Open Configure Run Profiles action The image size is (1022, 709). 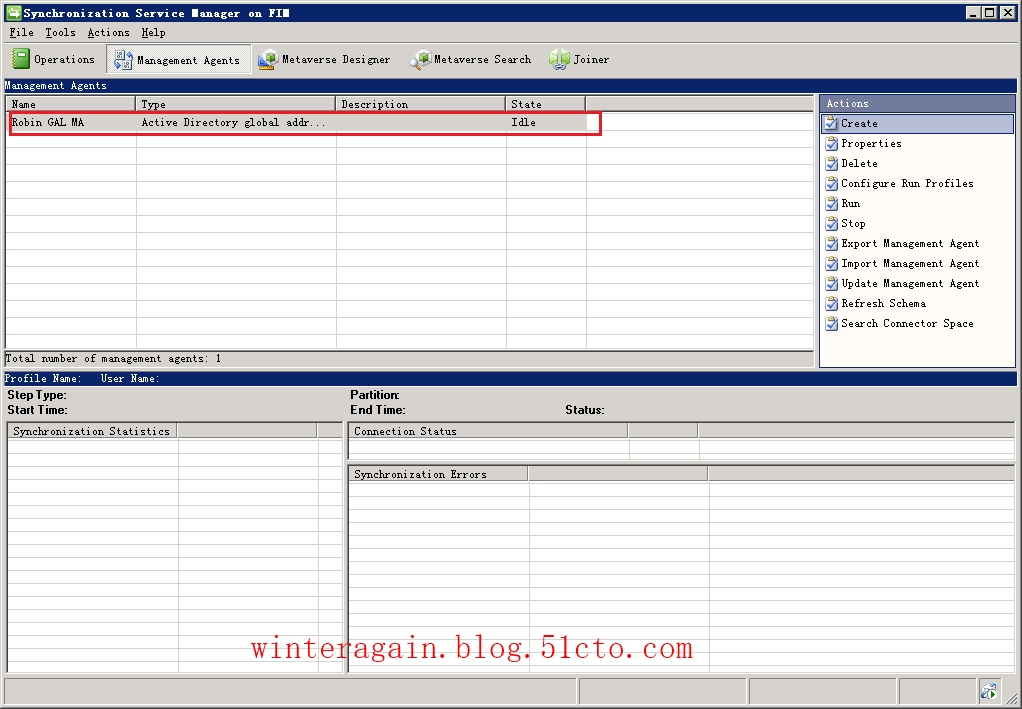pyautogui.click(x=907, y=184)
